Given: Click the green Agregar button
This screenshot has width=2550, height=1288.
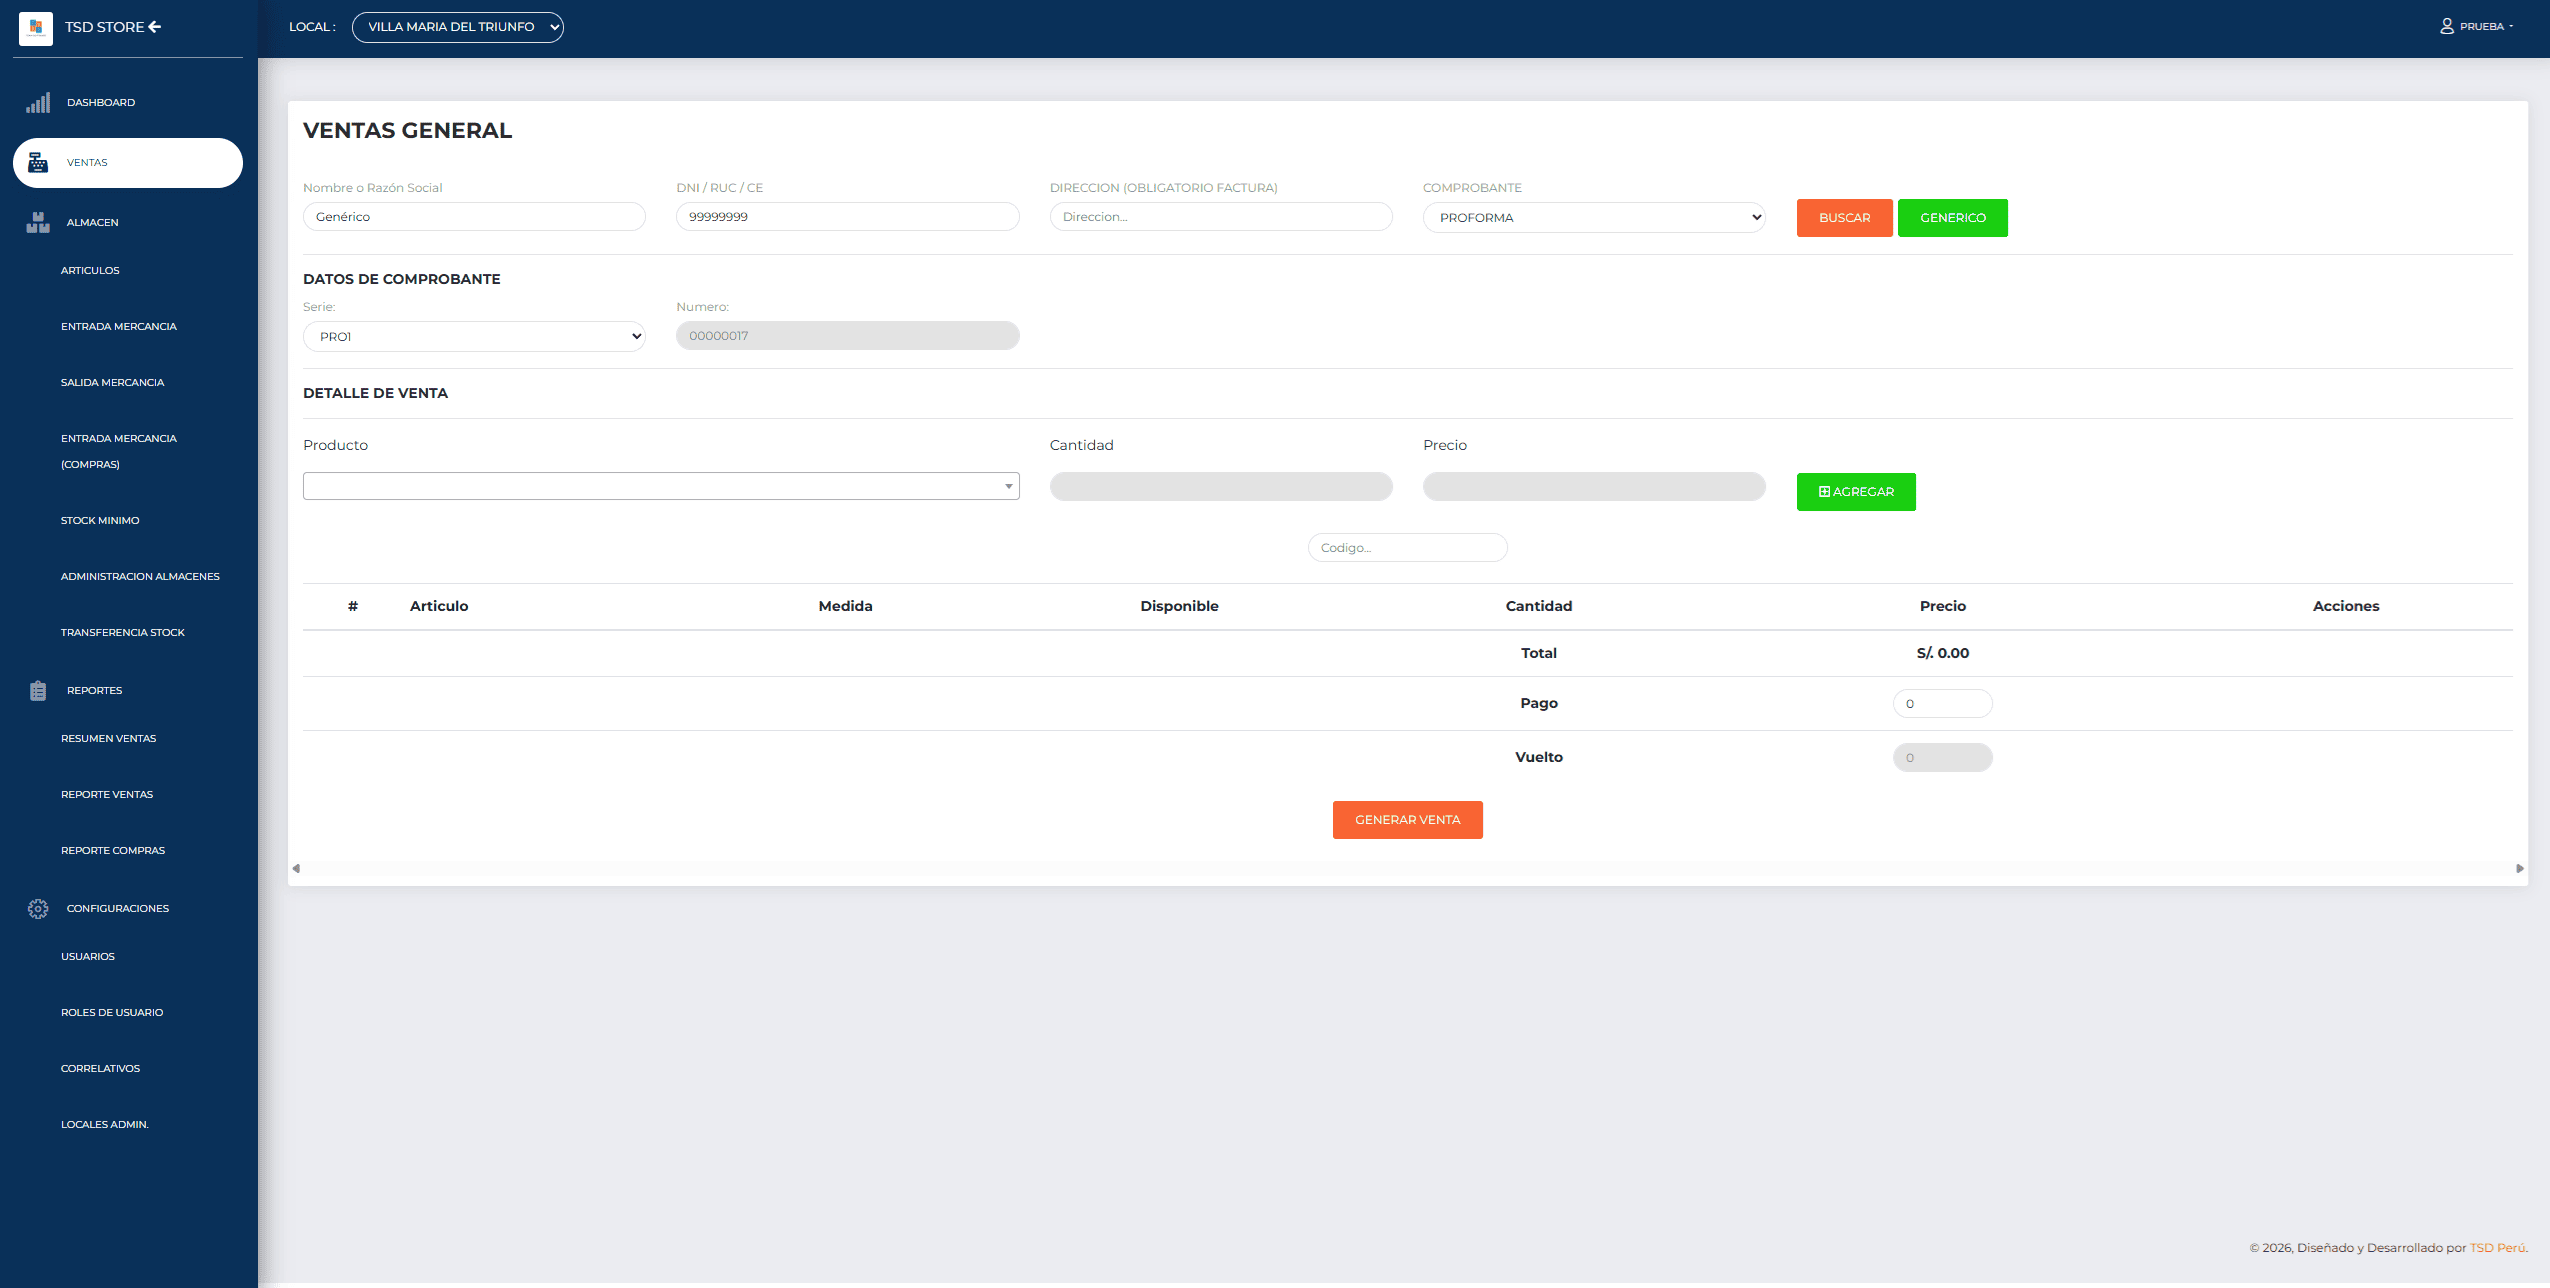Looking at the screenshot, I should 1855,492.
